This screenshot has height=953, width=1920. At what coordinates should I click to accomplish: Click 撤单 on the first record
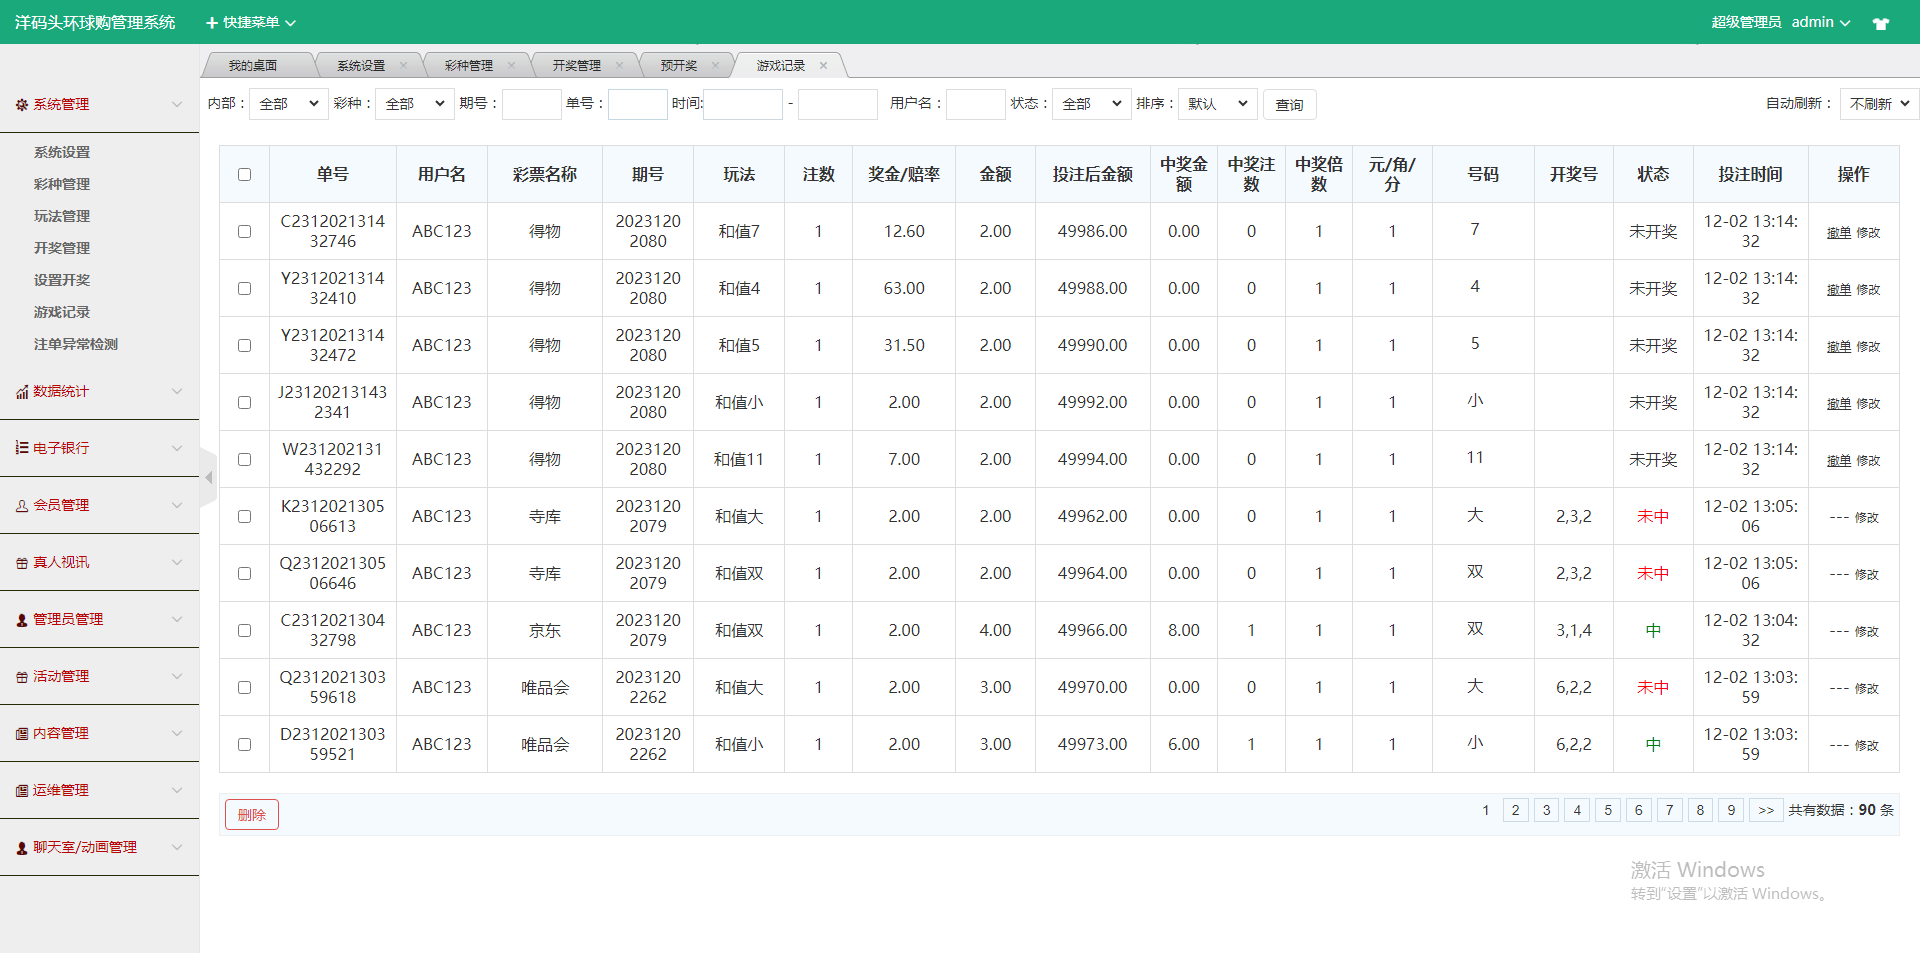1837,232
